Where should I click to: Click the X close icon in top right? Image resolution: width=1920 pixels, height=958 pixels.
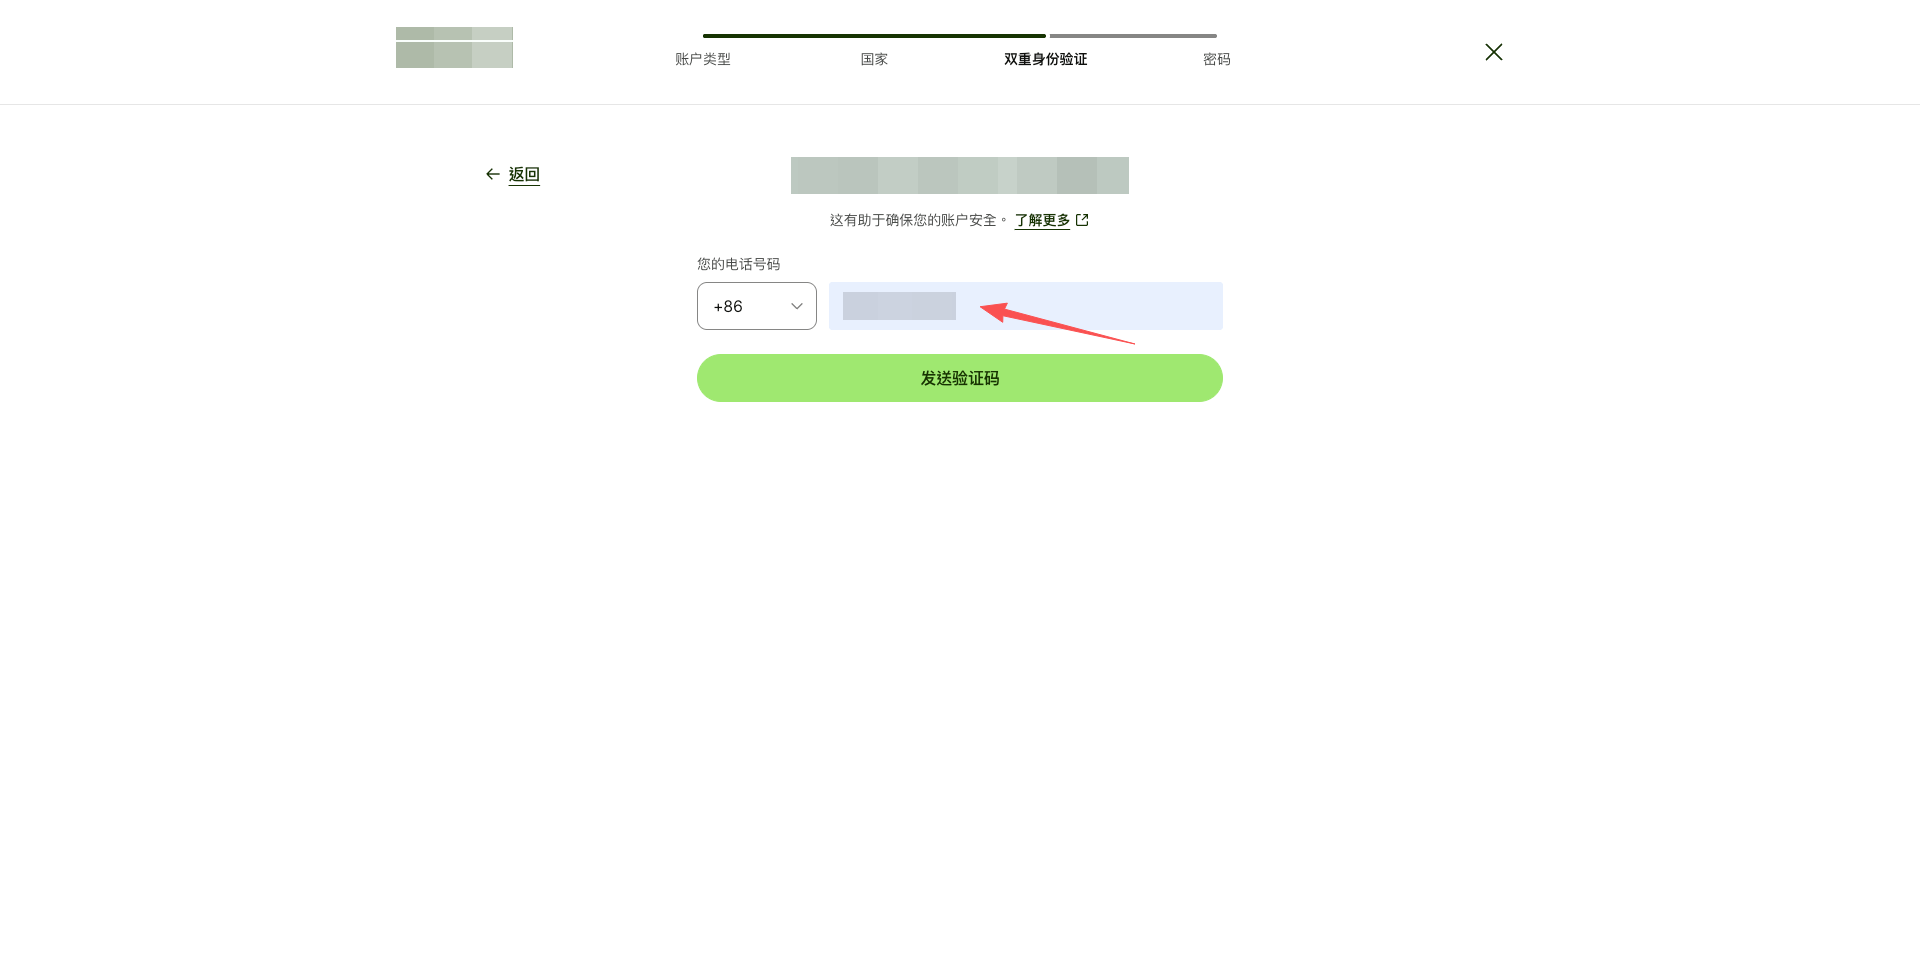[x=1494, y=51]
